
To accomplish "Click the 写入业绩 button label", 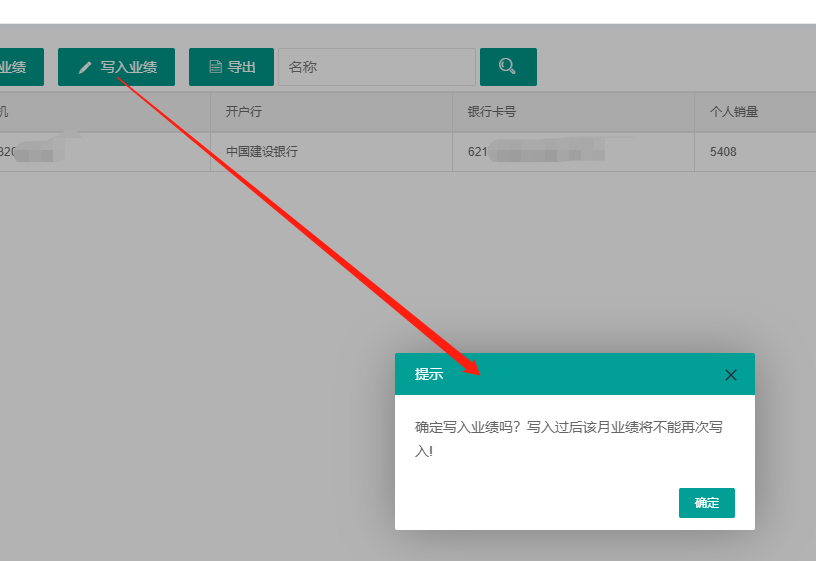I will (x=128, y=67).
